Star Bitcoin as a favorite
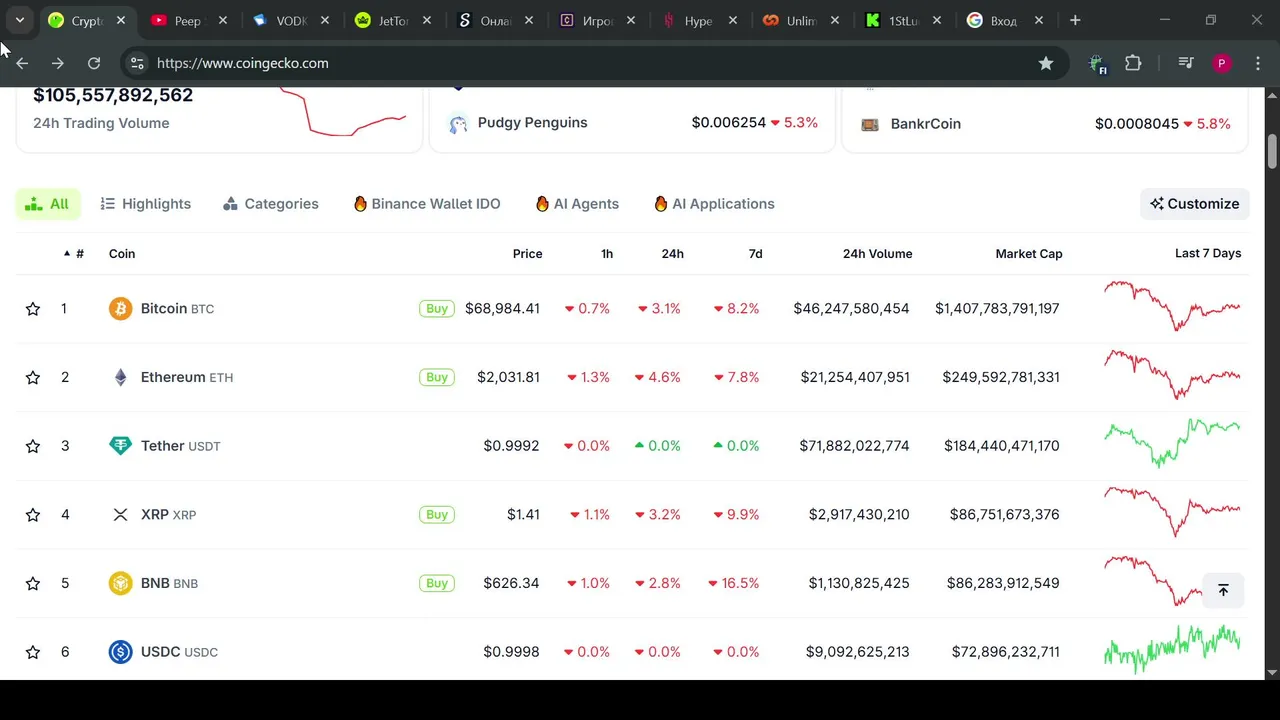The height and width of the screenshot is (720, 1280). pyautogui.click(x=33, y=309)
